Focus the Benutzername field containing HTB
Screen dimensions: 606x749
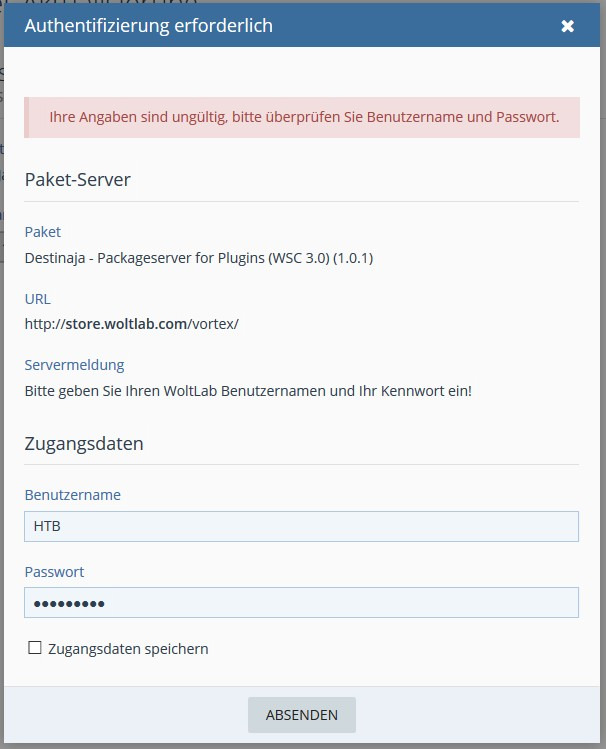(301, 527)
